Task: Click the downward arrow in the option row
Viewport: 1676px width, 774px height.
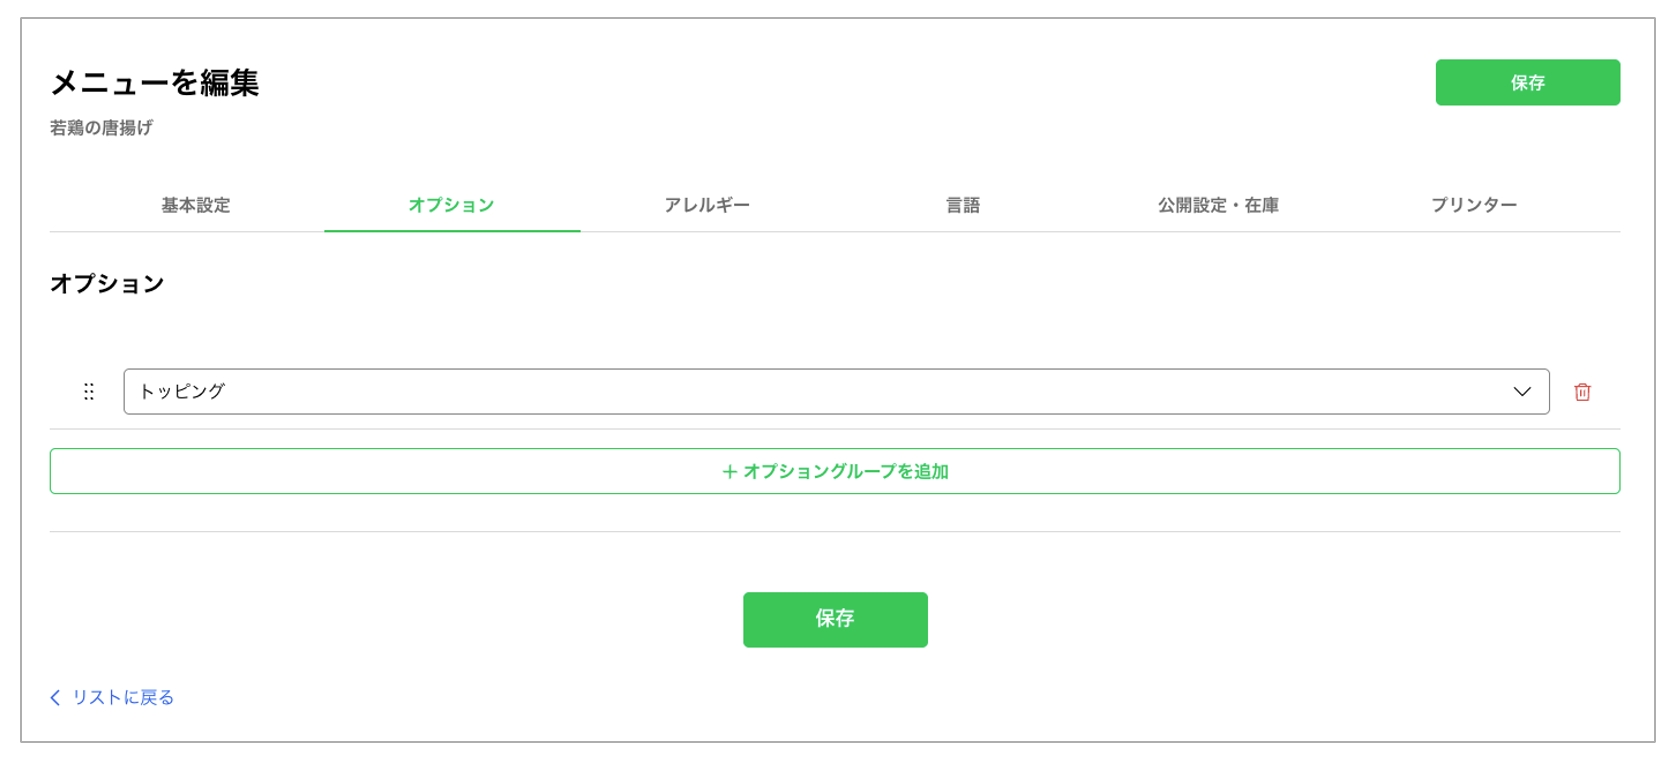Action: pos(1521,392)
